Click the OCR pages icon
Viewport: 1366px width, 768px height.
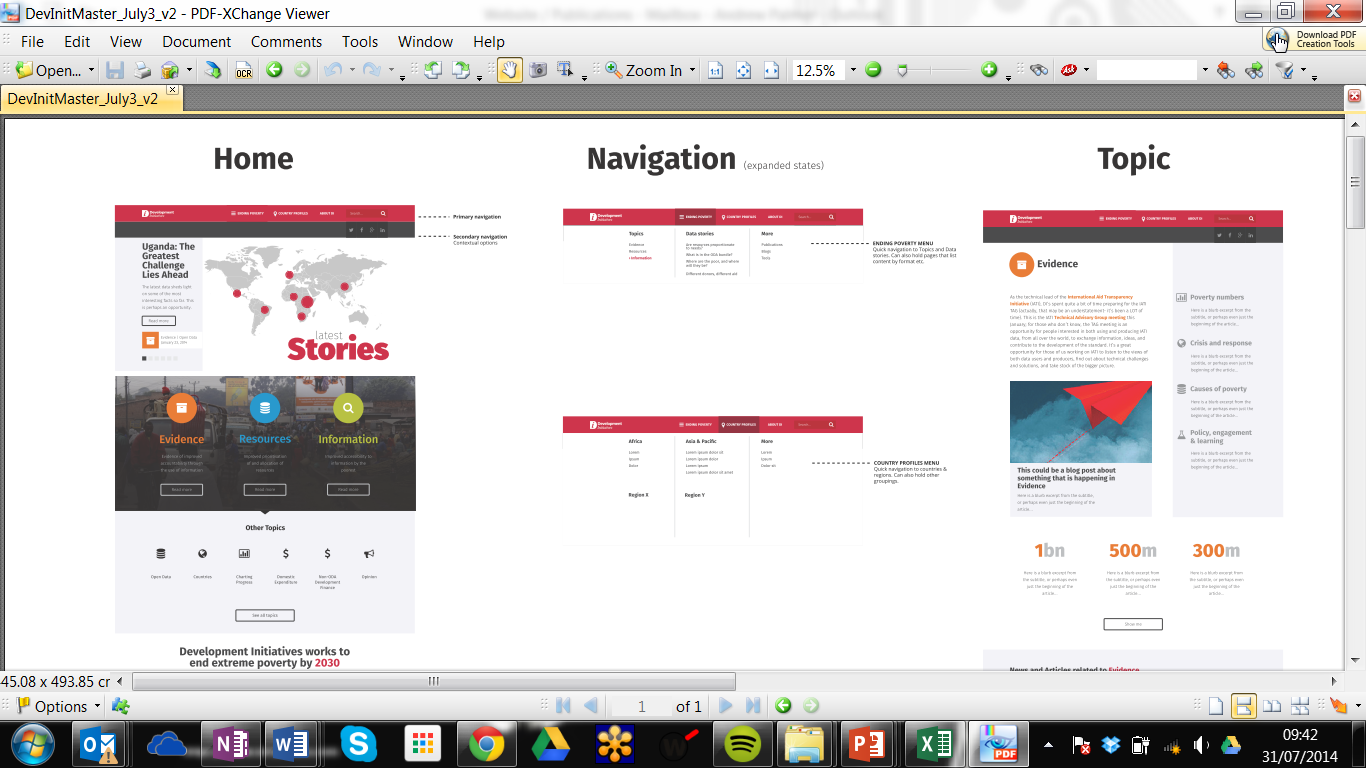243,70
